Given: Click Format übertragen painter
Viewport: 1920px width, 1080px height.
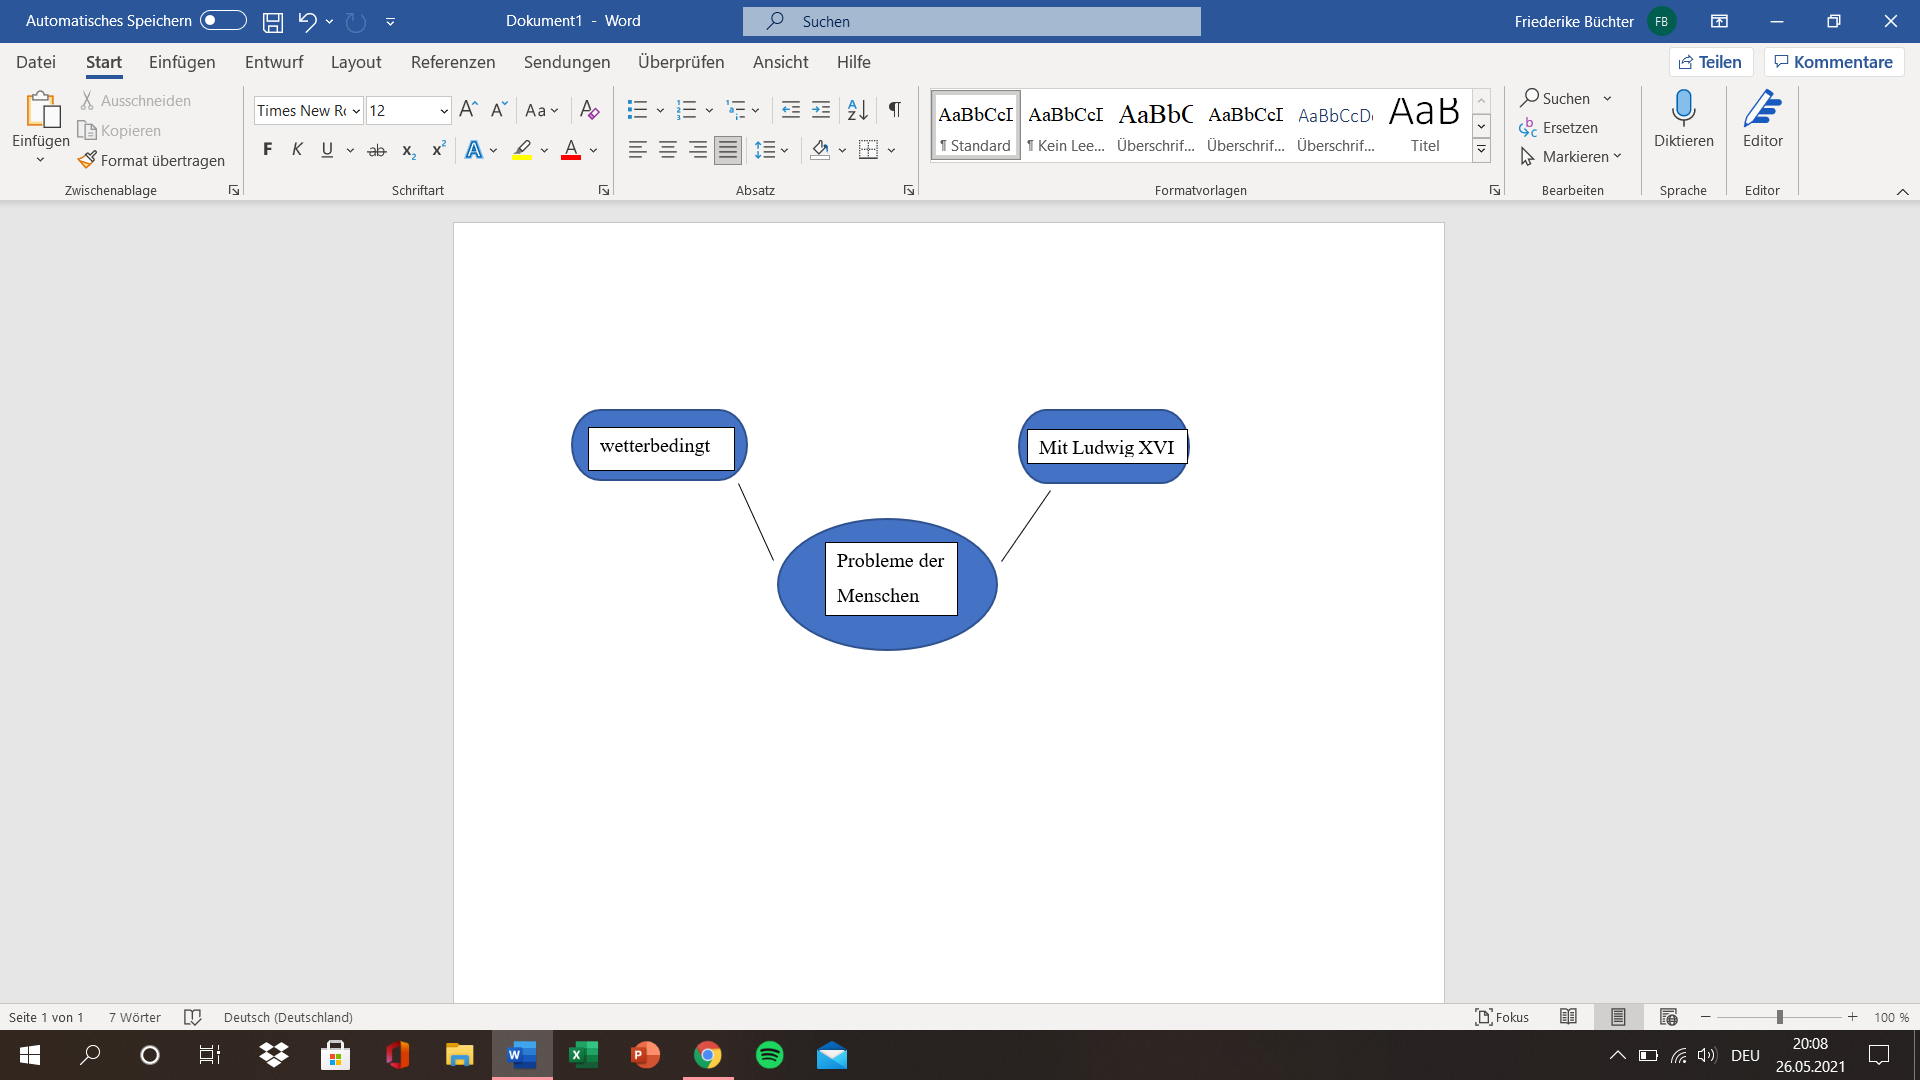Looking at the screenshot, I should coord(152,160).
